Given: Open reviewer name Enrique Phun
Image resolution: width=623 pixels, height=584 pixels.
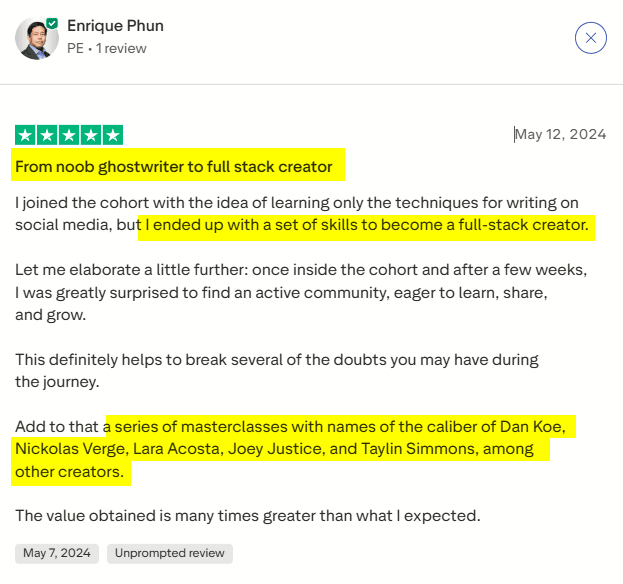Looking at the screenshot, I should pyautogui.click(x=115, y=26).
